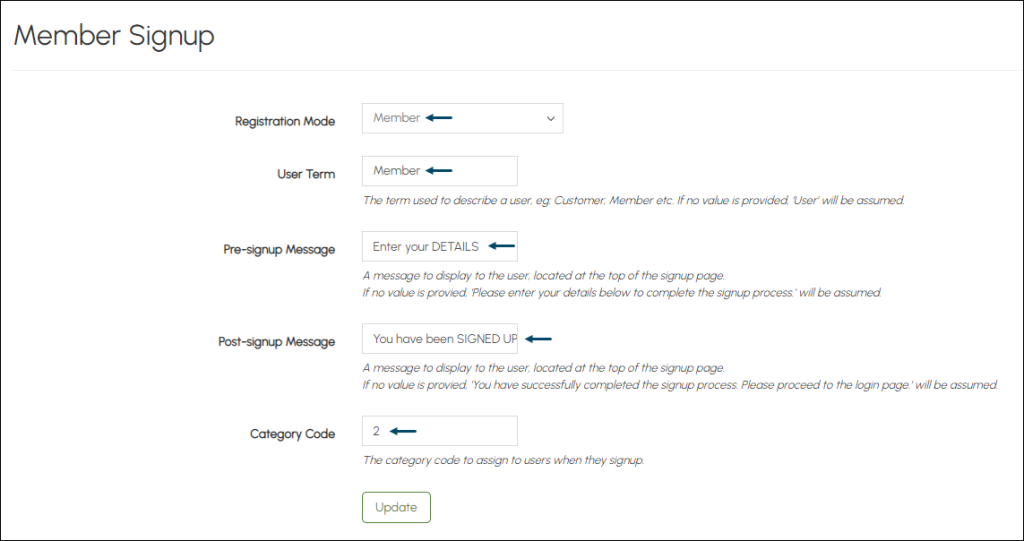Click the category code help text
Screen dimensions: 1024x541
point(504,460)
